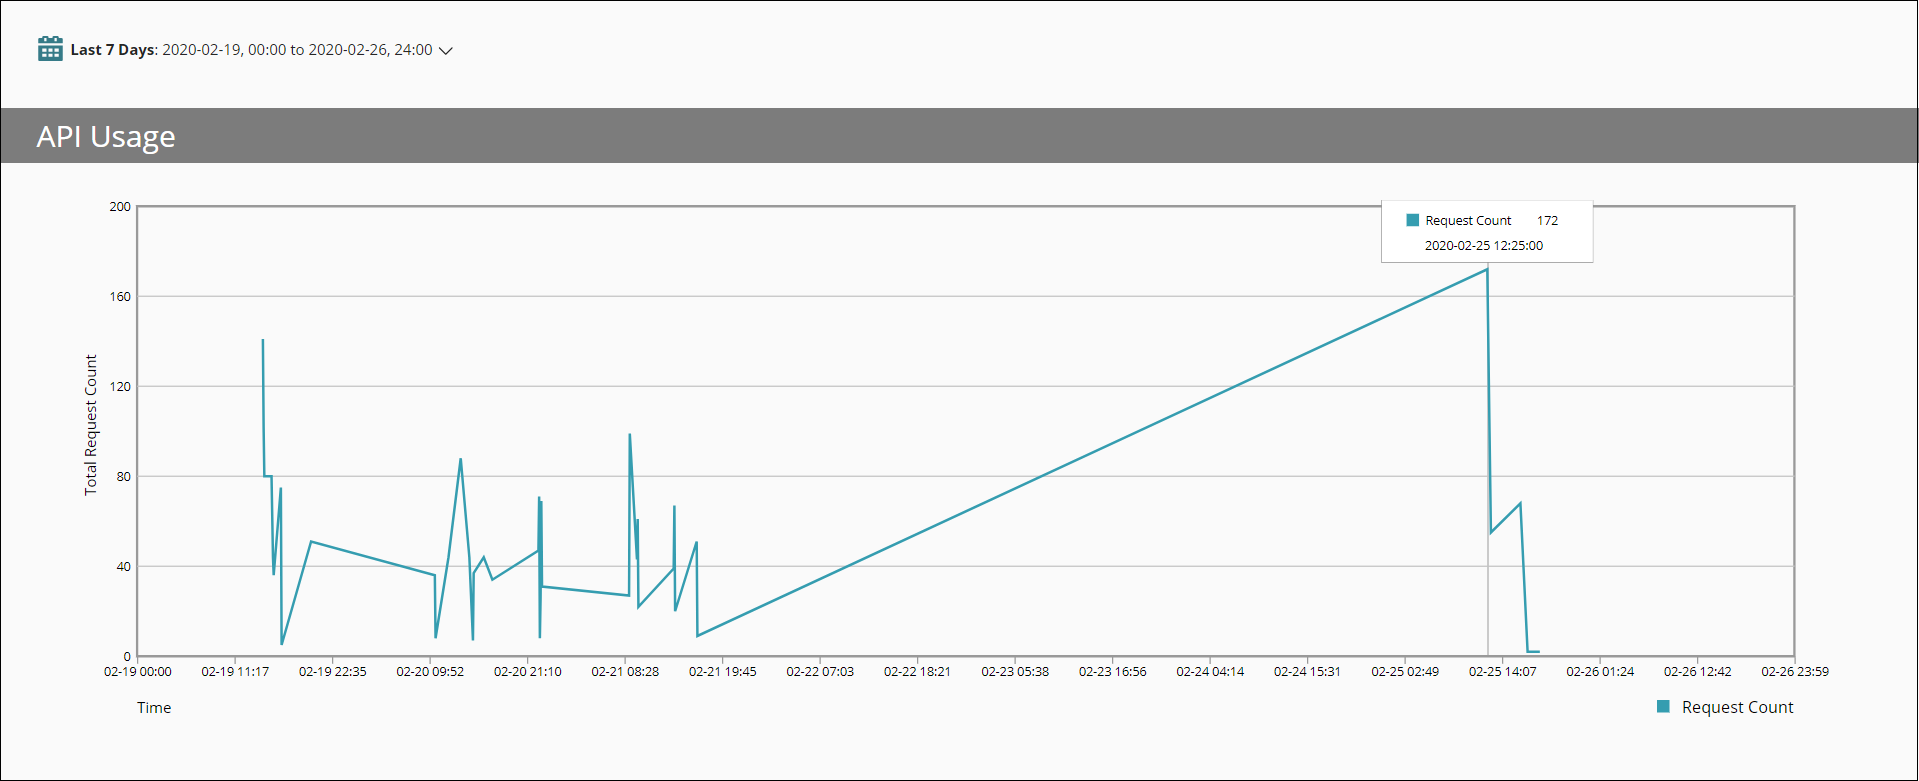Image resolution: width=1919 pixels, height=781 pixels.
Task: Click x-axis label 02-19 22:35
Action: [333, 672]
